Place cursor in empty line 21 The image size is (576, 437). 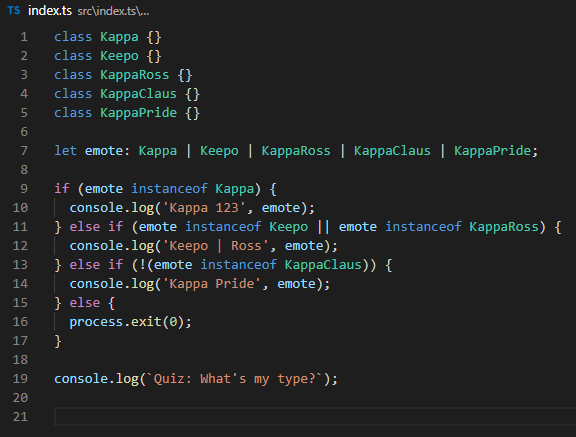coord(315,416)
